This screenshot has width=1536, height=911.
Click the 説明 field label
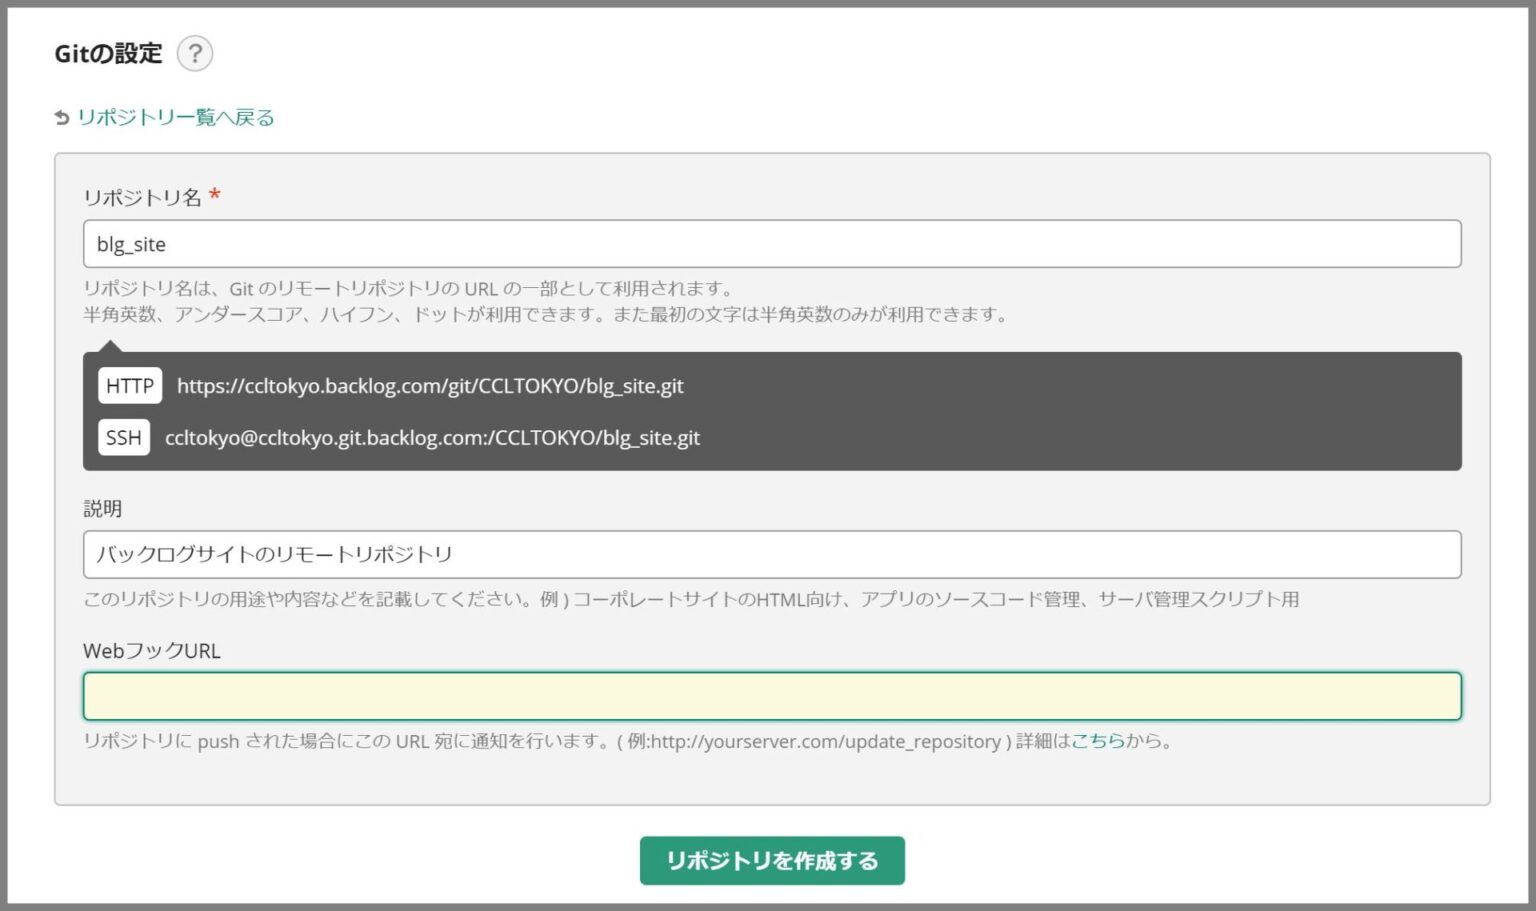[x=103, y=508]
